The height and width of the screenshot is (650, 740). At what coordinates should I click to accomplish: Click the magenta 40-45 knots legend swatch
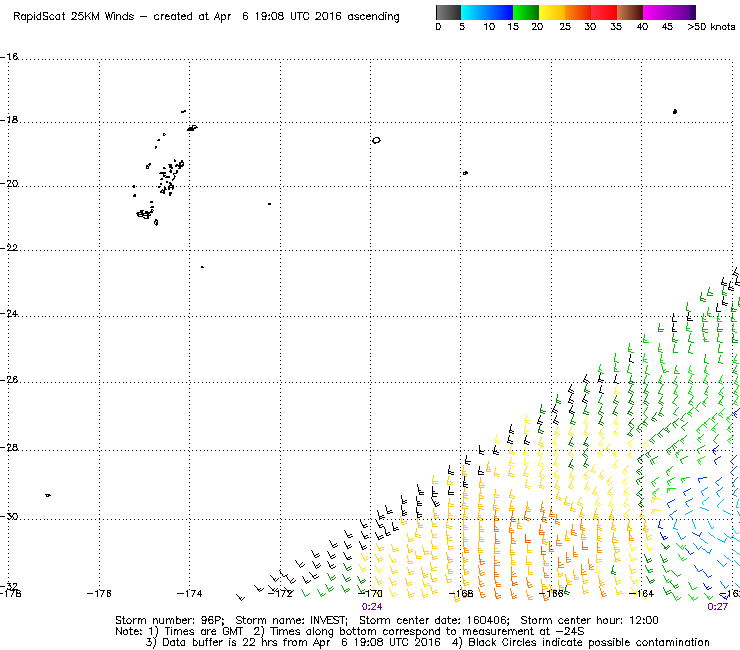[656, 12]
